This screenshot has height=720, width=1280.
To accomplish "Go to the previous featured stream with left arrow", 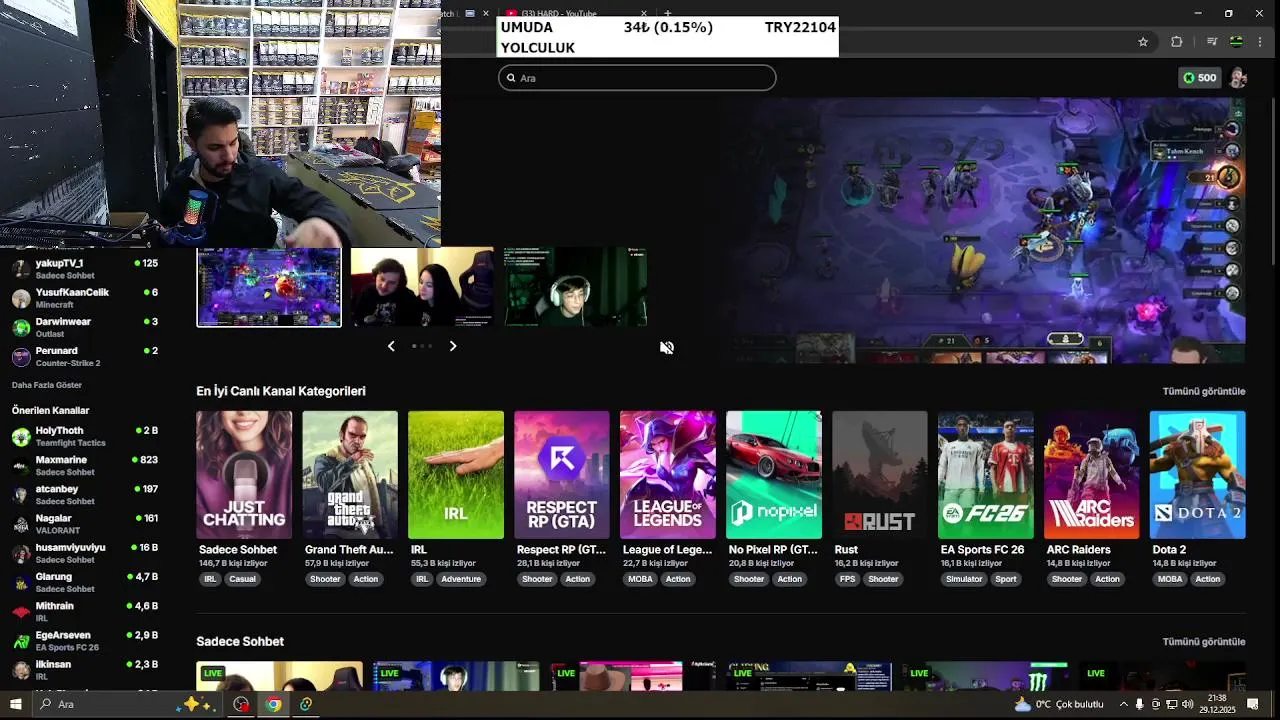I will (391, 346).
